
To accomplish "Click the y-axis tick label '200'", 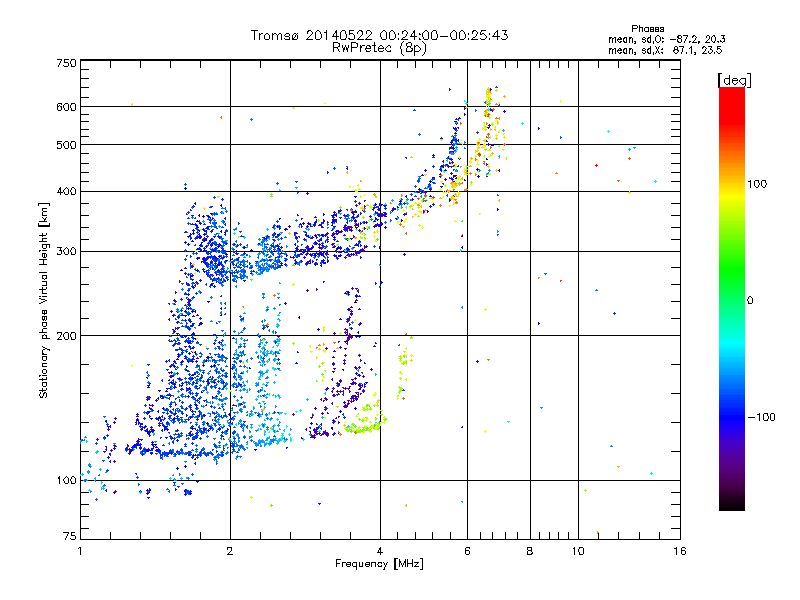I will pos(66,336).
